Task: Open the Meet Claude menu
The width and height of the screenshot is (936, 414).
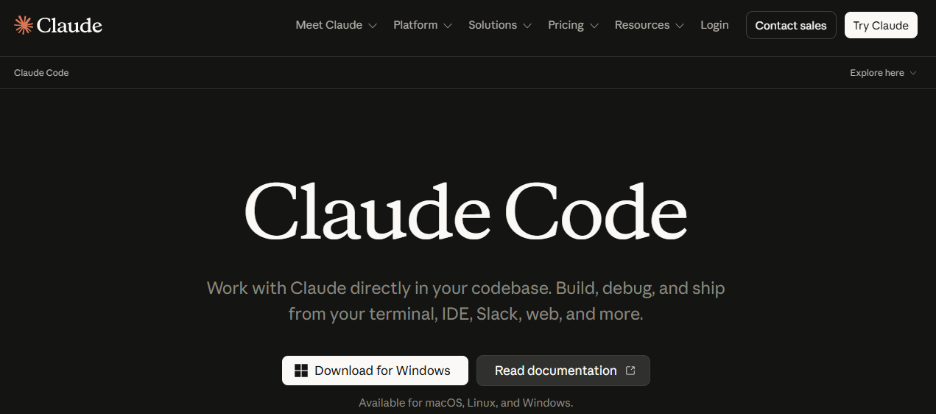Action: pos(336,25)
